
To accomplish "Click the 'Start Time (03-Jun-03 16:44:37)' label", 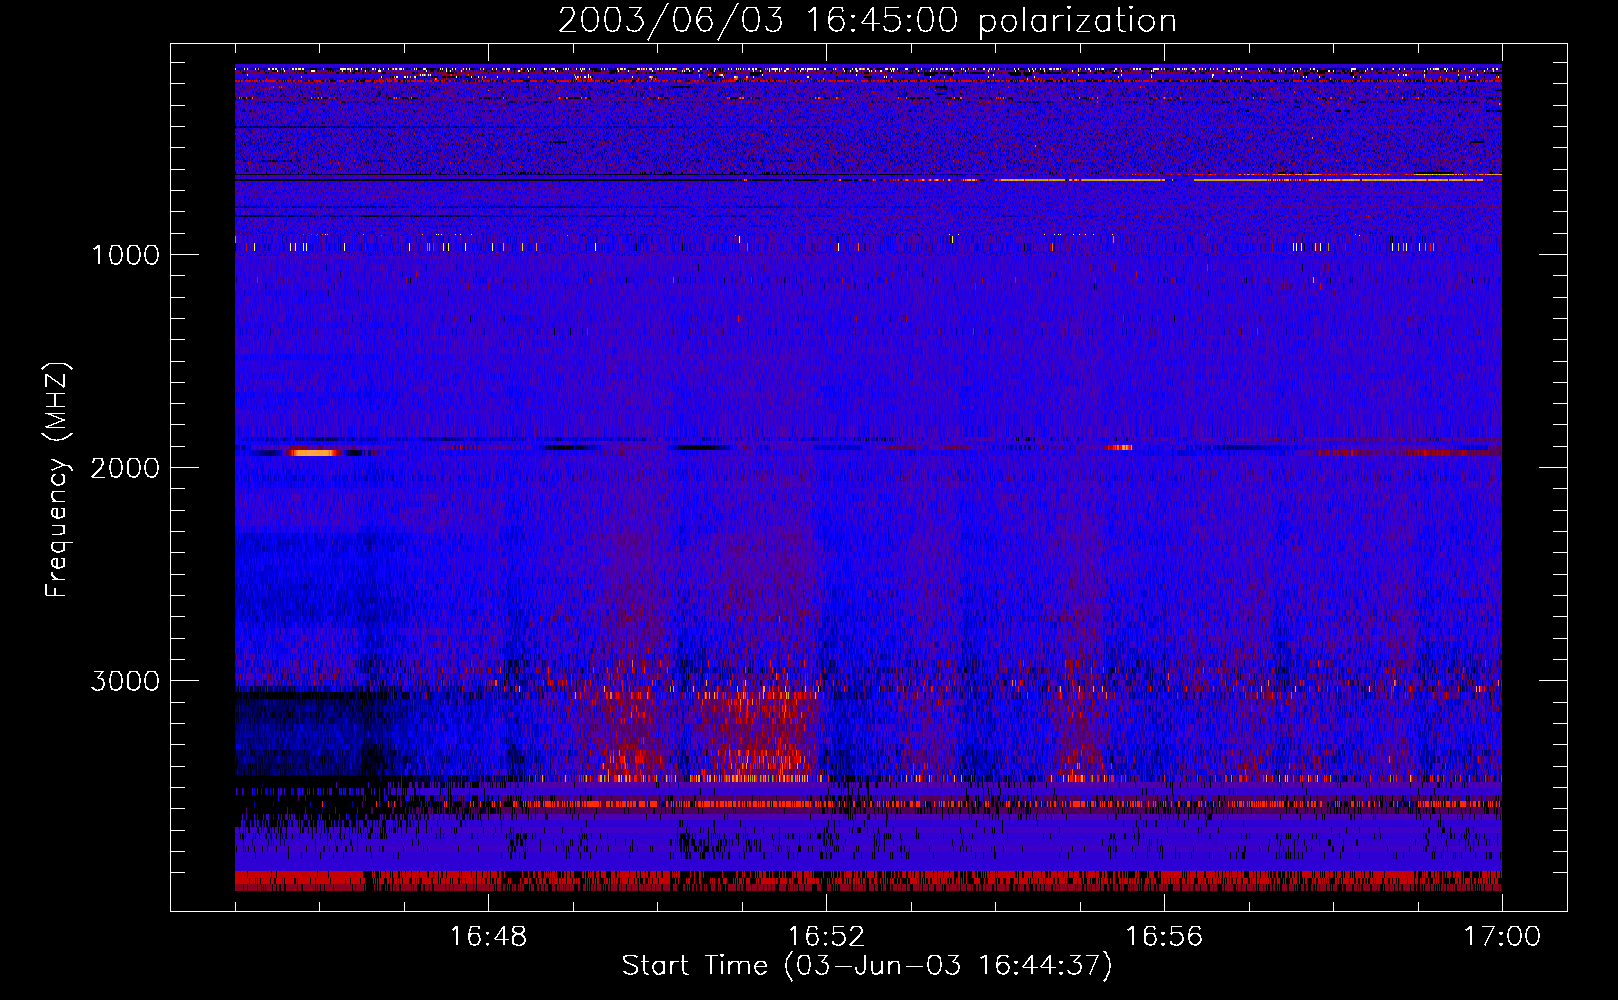I will coord(867,966).
